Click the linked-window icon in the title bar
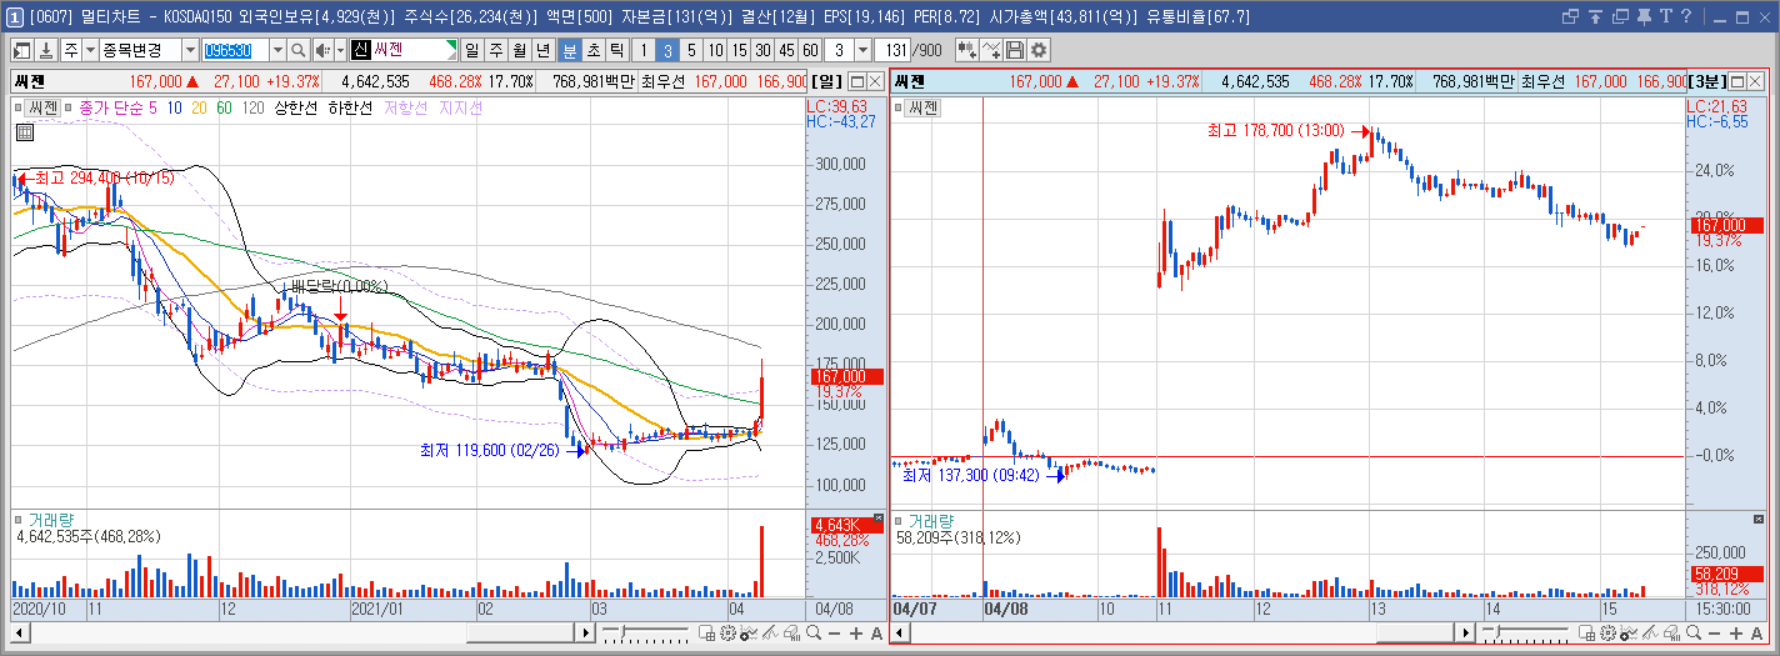The image size is (1780, 656). point(1570,16)
